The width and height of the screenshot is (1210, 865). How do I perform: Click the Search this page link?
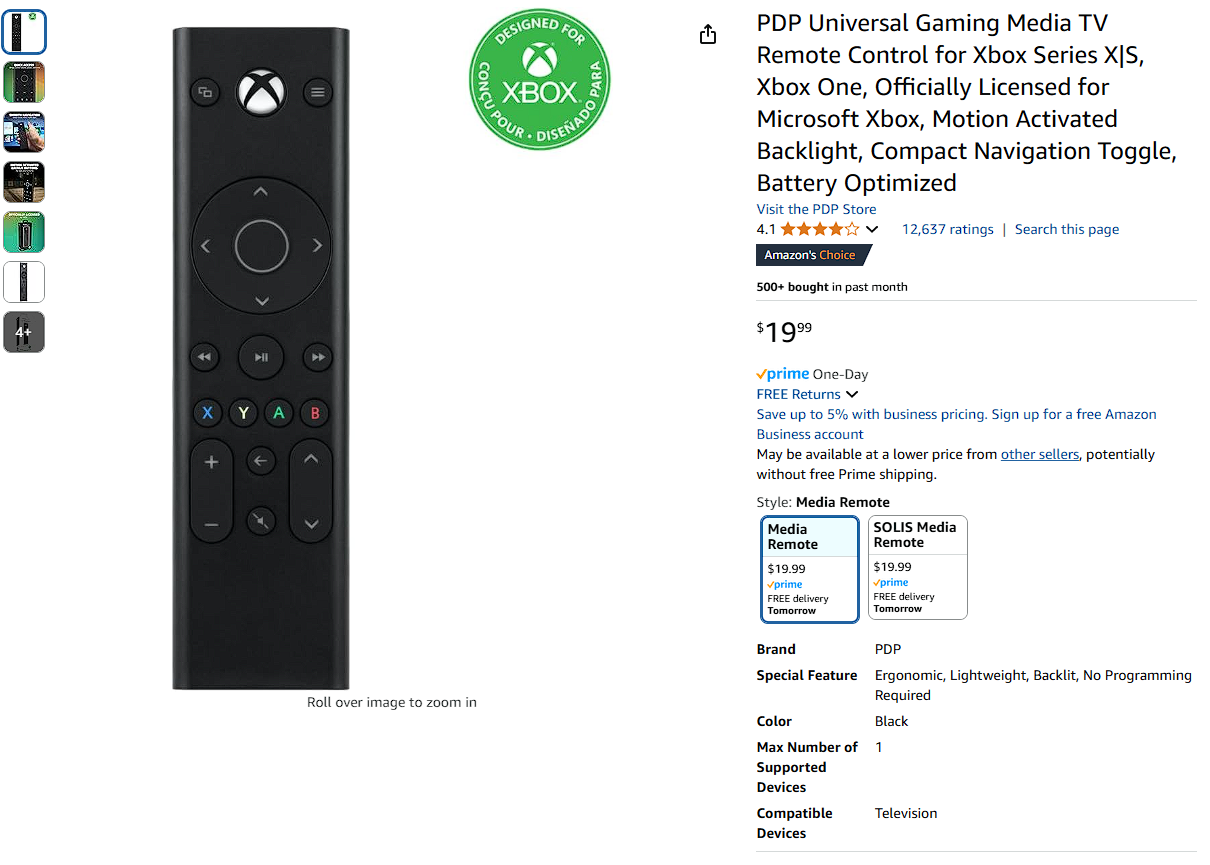click(x=1067, y=229)
